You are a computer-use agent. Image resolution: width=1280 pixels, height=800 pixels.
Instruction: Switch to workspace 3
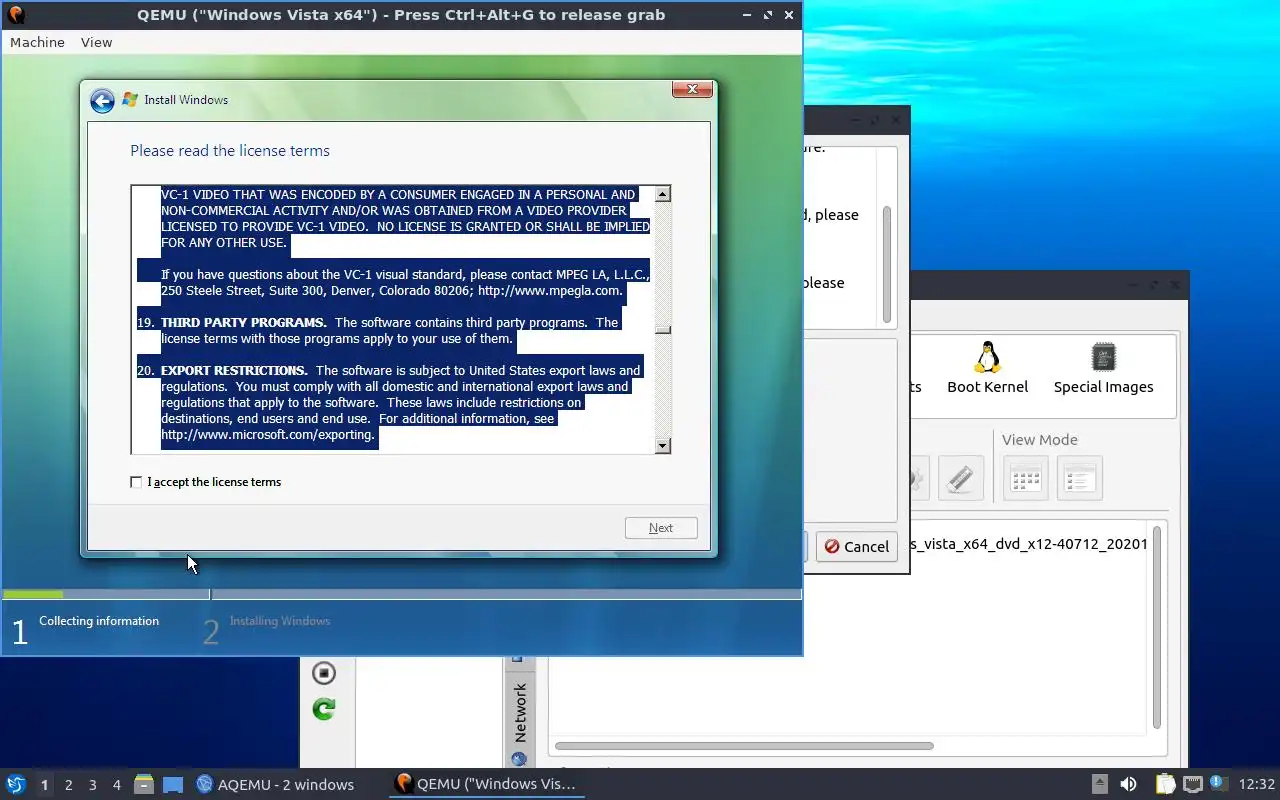click(92, 785)
